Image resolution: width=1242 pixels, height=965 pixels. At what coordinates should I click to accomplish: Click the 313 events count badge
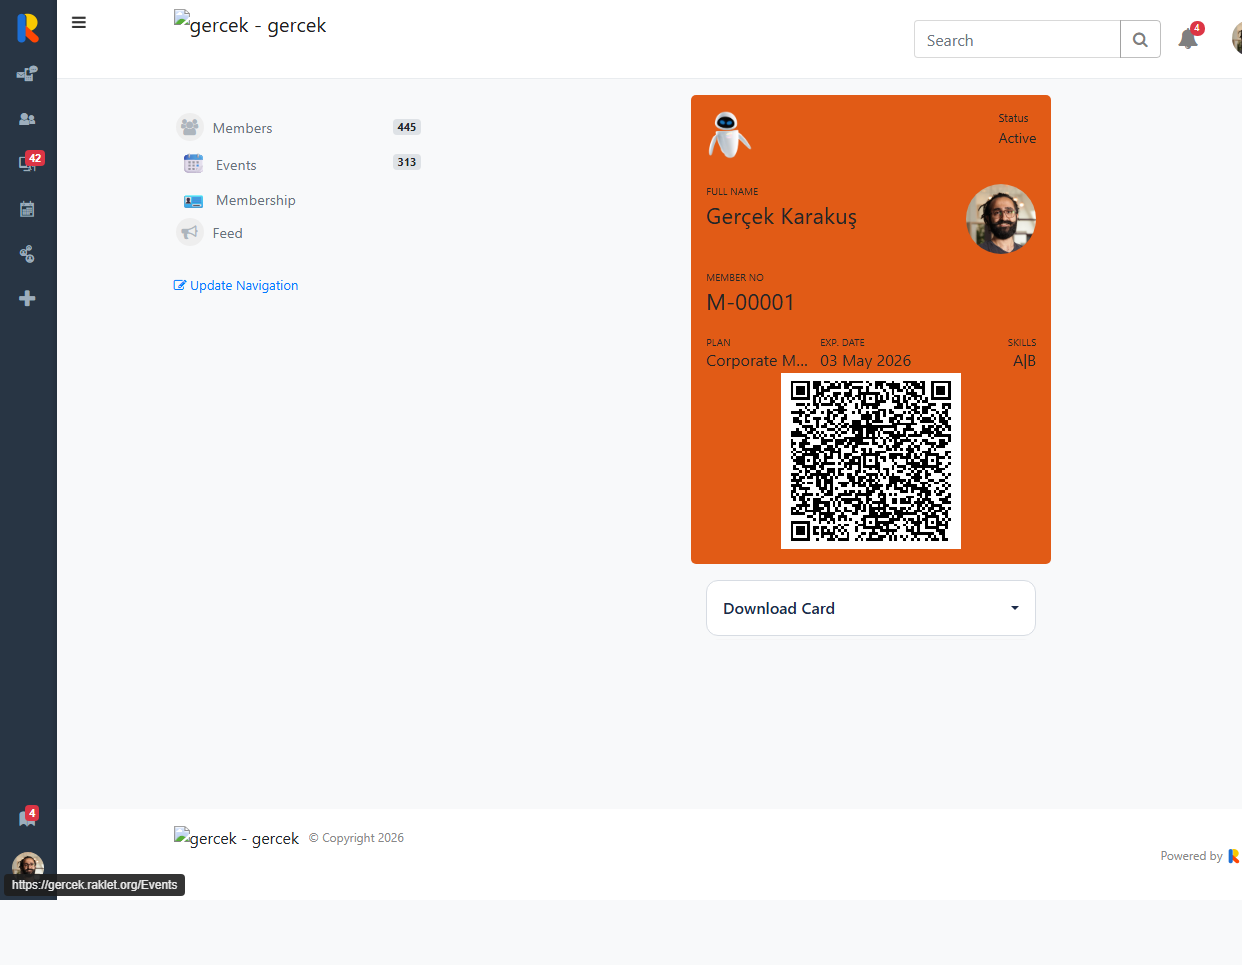(x=407, y=162)
